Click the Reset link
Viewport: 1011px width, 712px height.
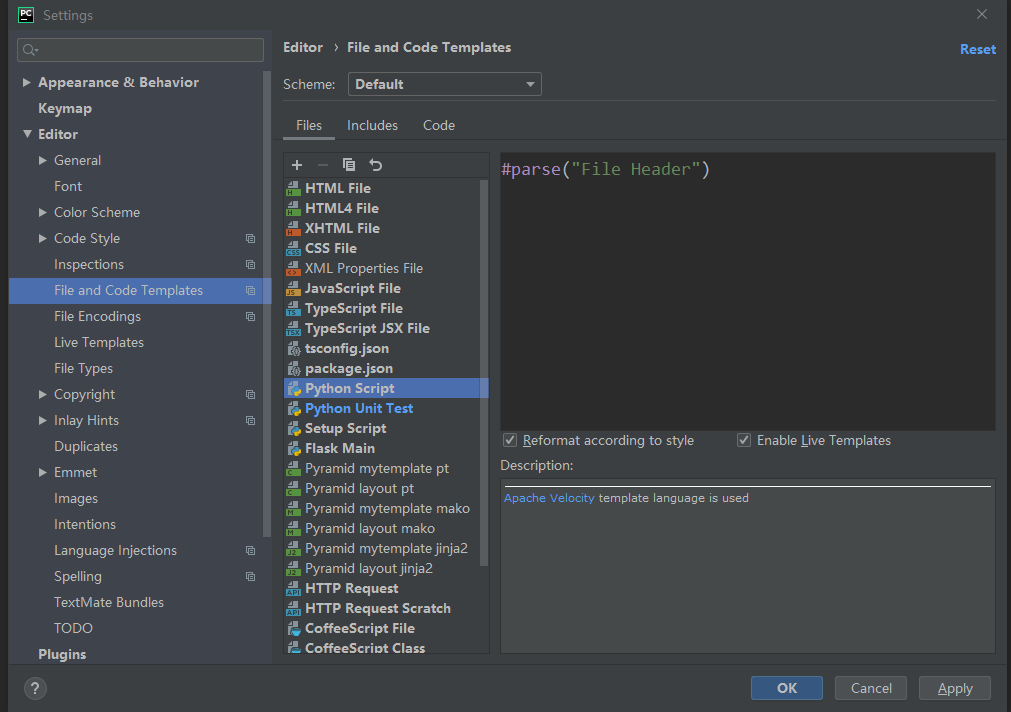click(x=977, y=49)
